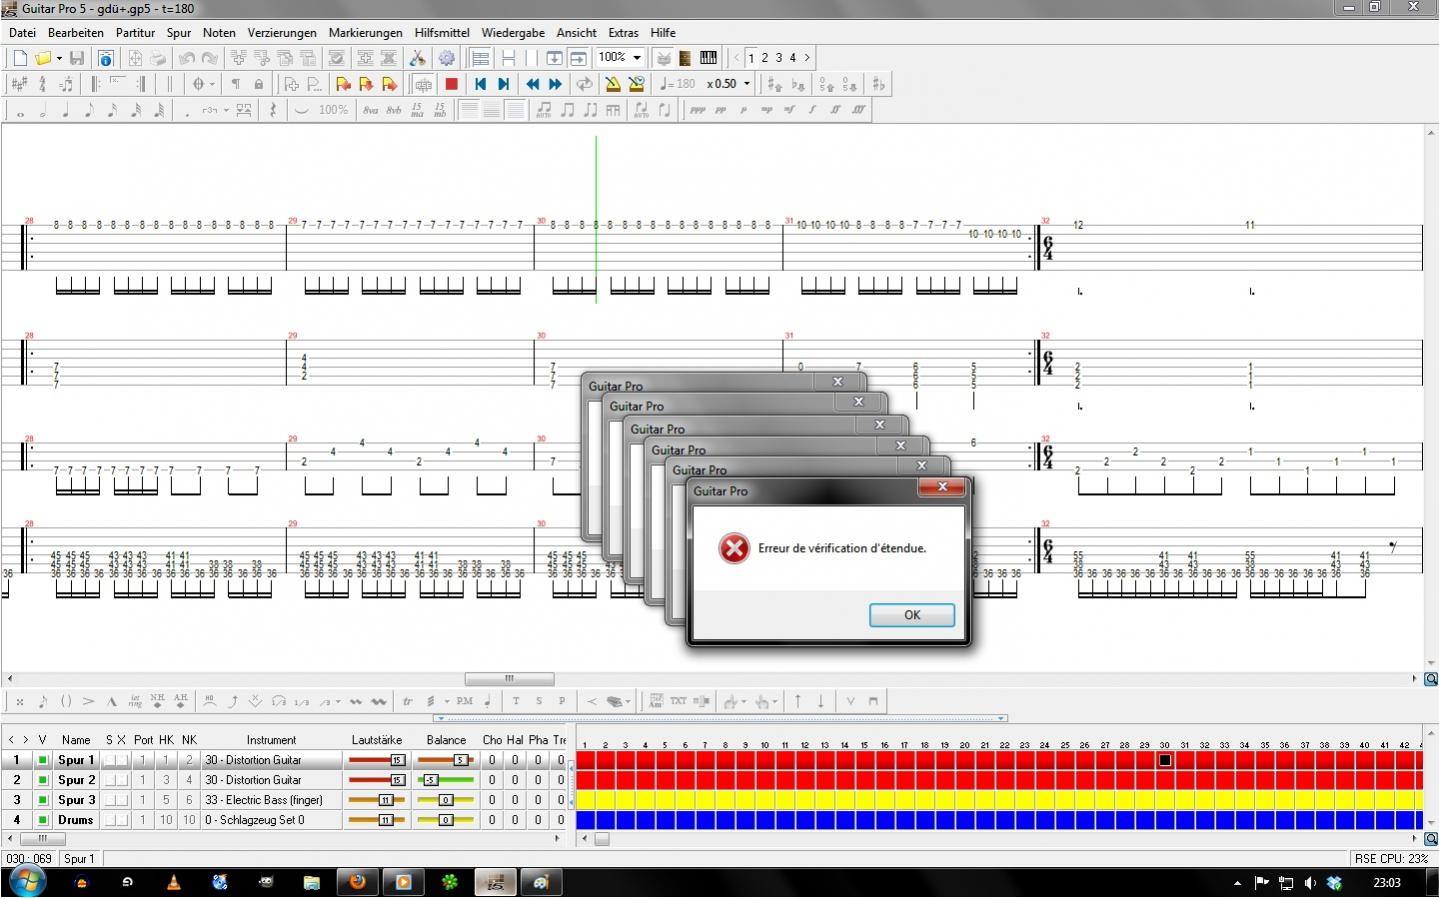
Task: Click the rewind double-arrow icon
Action: pyautogui.click(x=532, y=84)
